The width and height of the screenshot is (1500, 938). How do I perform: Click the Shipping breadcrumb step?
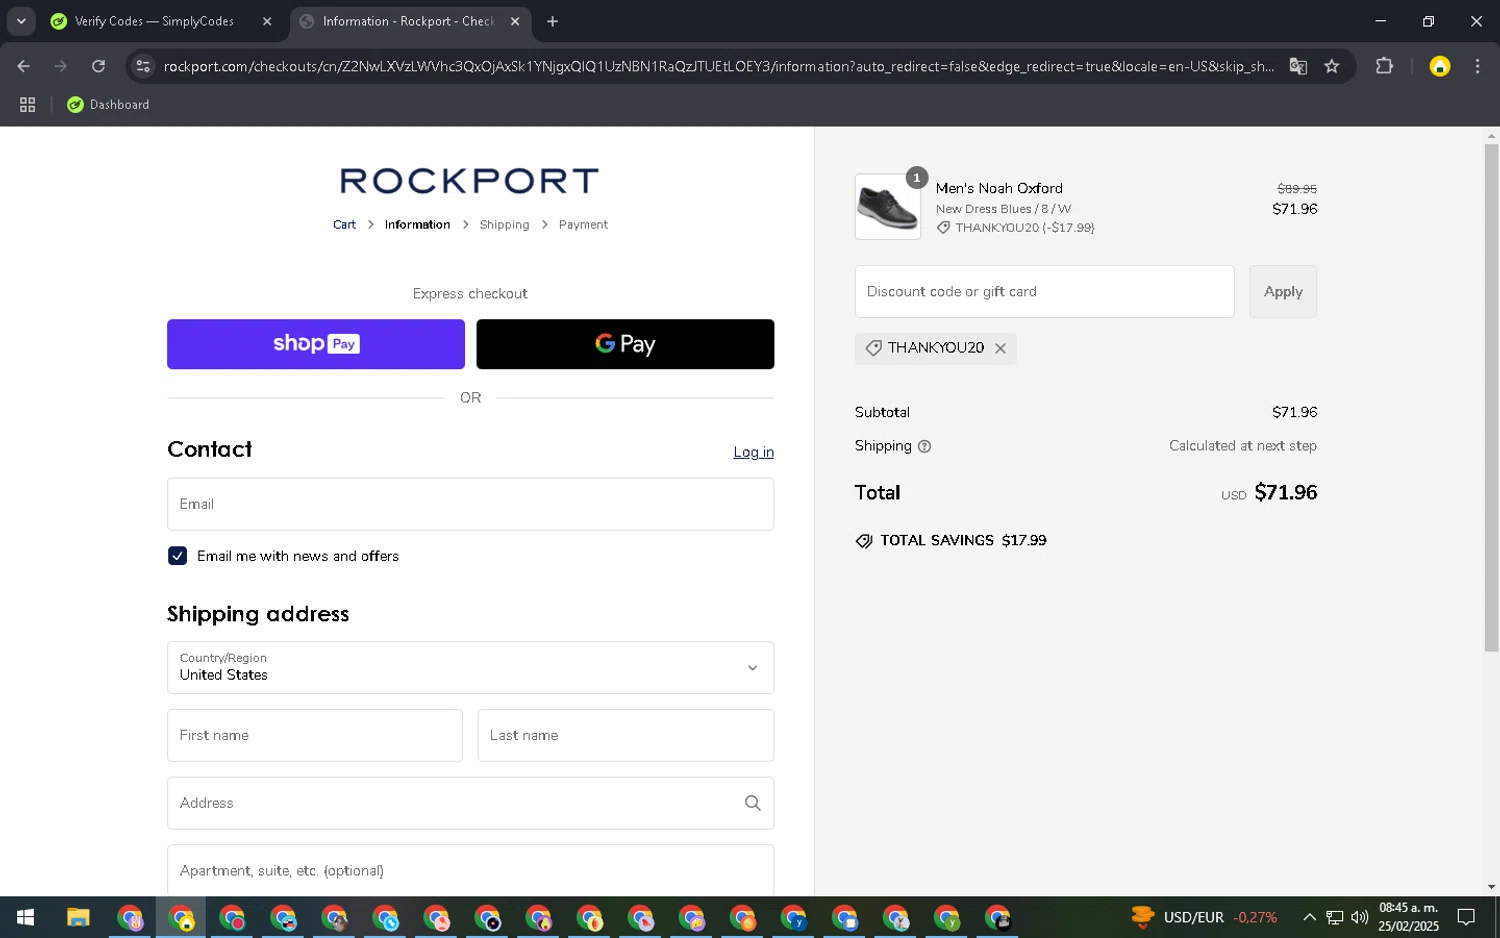tap(504, 225)
